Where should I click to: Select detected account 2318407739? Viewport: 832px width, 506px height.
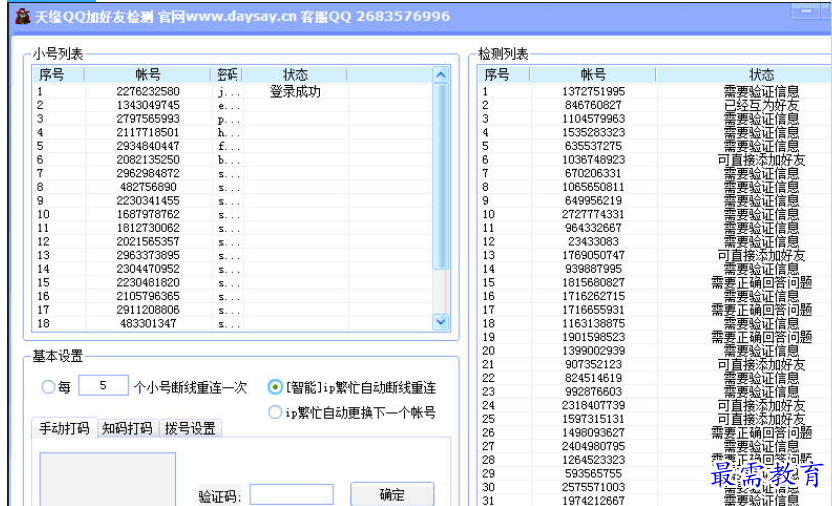coord(593,405)
